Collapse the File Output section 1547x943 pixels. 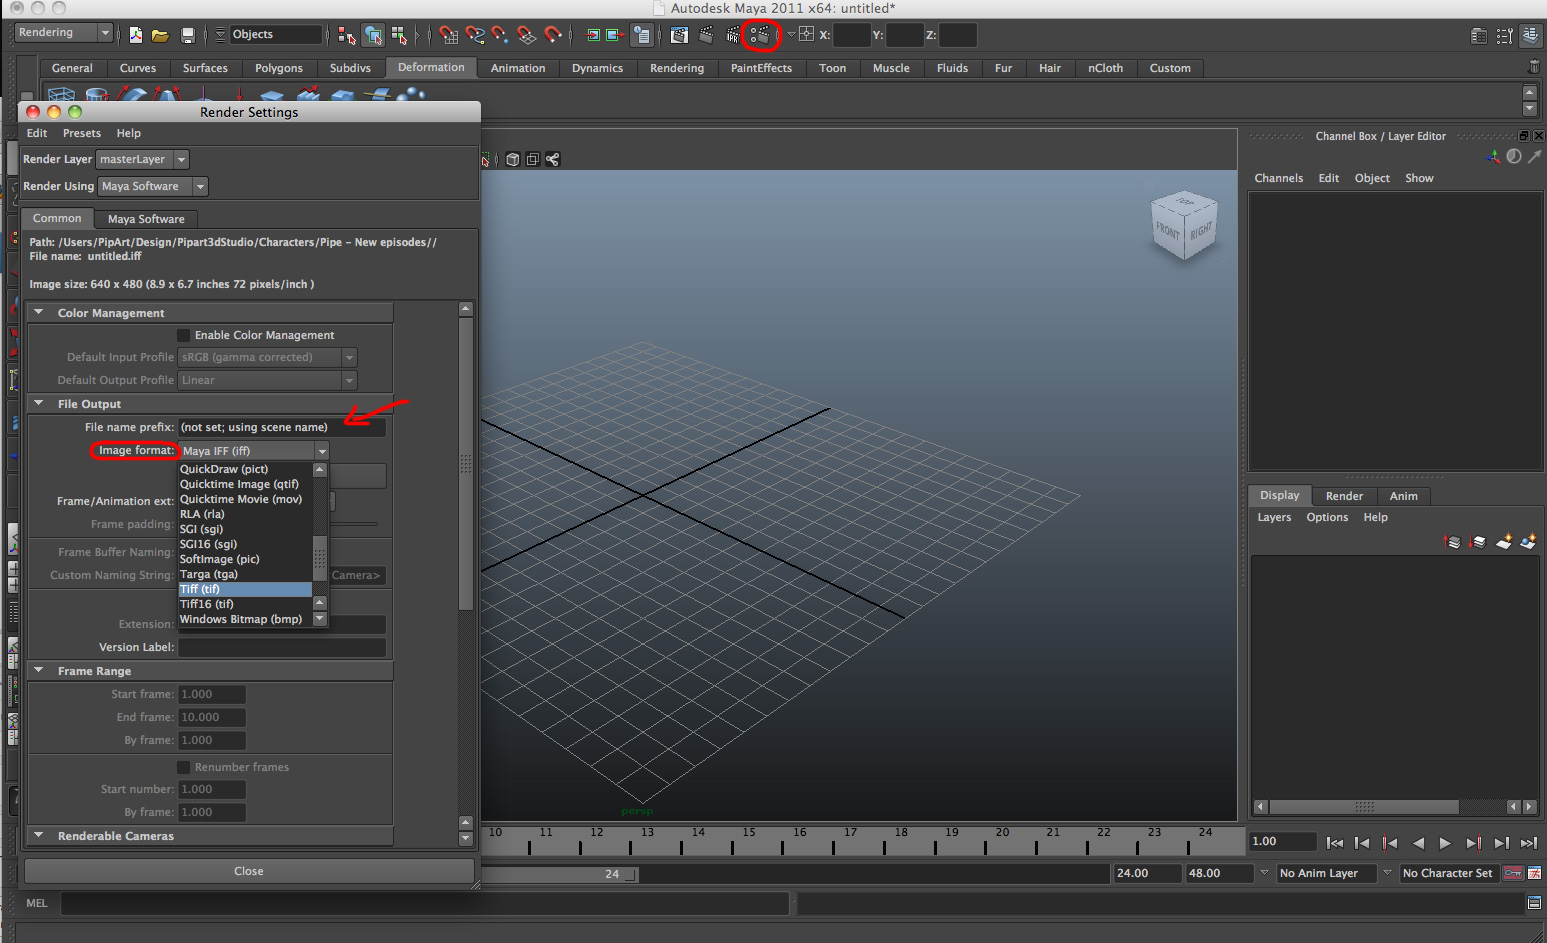(x=39, y=404)
